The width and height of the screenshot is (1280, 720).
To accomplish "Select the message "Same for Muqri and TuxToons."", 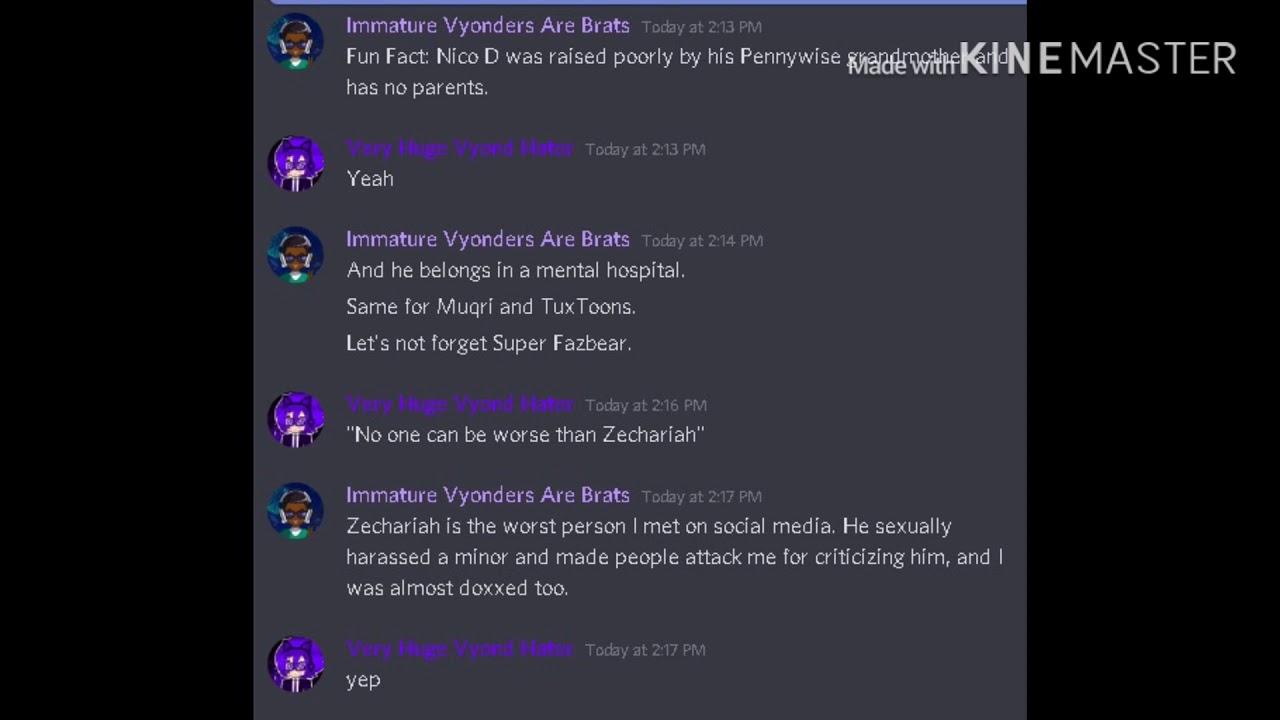I will 490,307.
